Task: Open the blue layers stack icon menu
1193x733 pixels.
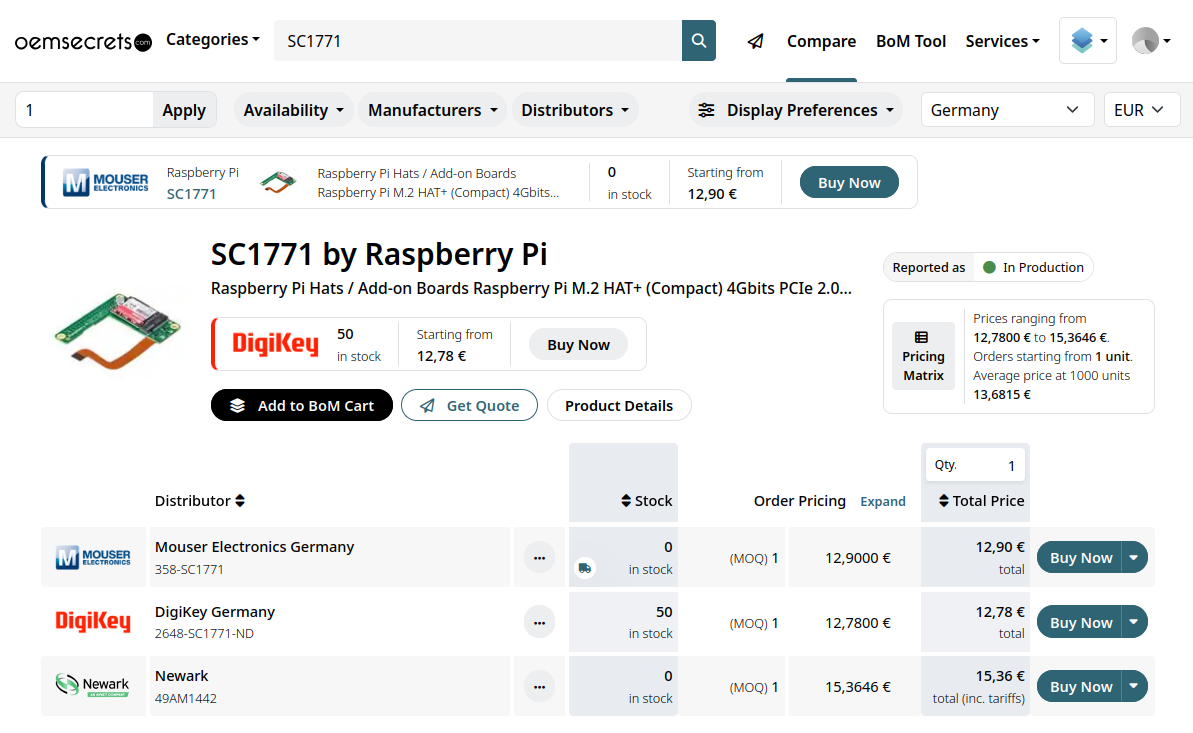Action: pyautogui.click(x=1087, y=41)
